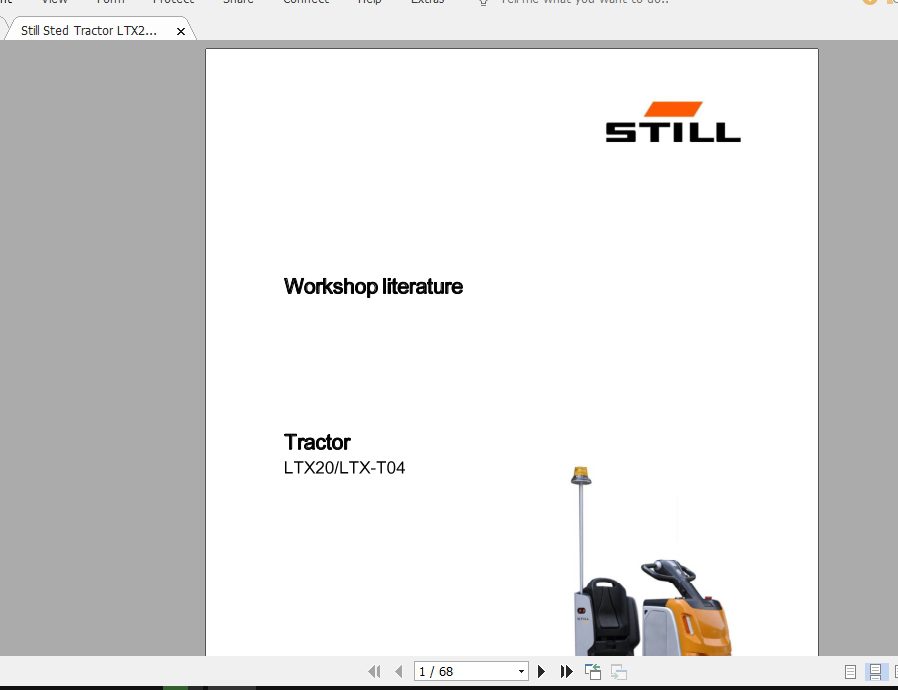
Task: Click the STILL logo on the page
Action: click(673, 122)
